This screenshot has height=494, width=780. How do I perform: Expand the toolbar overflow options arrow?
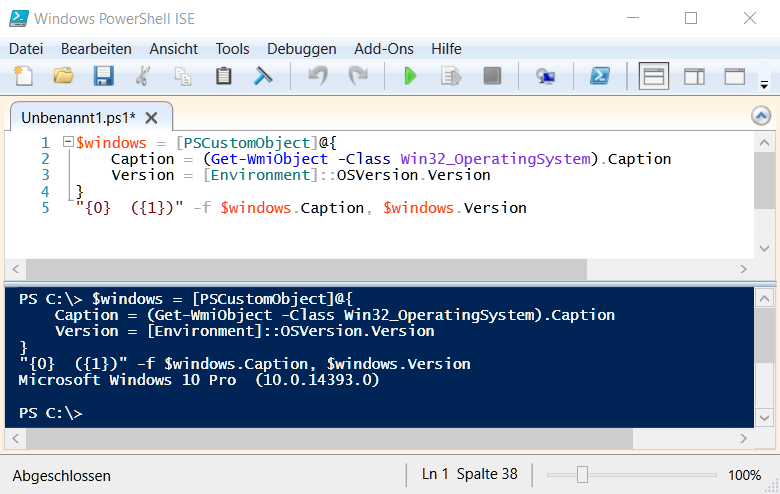click(x=765, y=85)
